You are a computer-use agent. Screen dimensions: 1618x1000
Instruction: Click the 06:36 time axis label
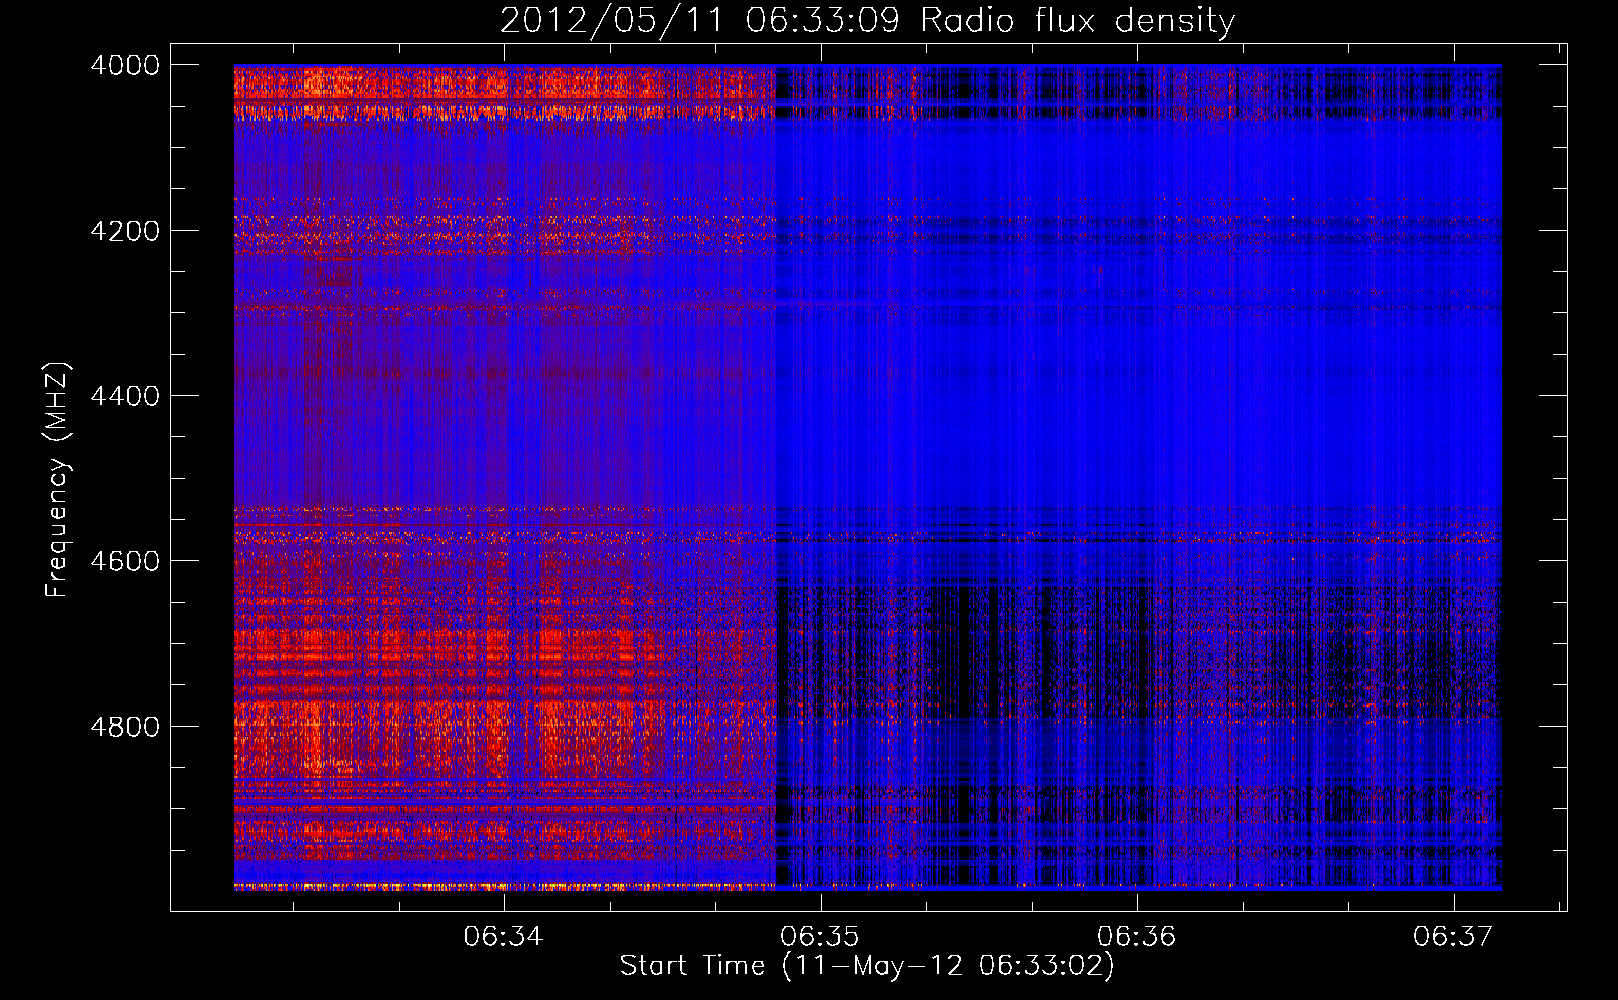[x=1137, y=936]
